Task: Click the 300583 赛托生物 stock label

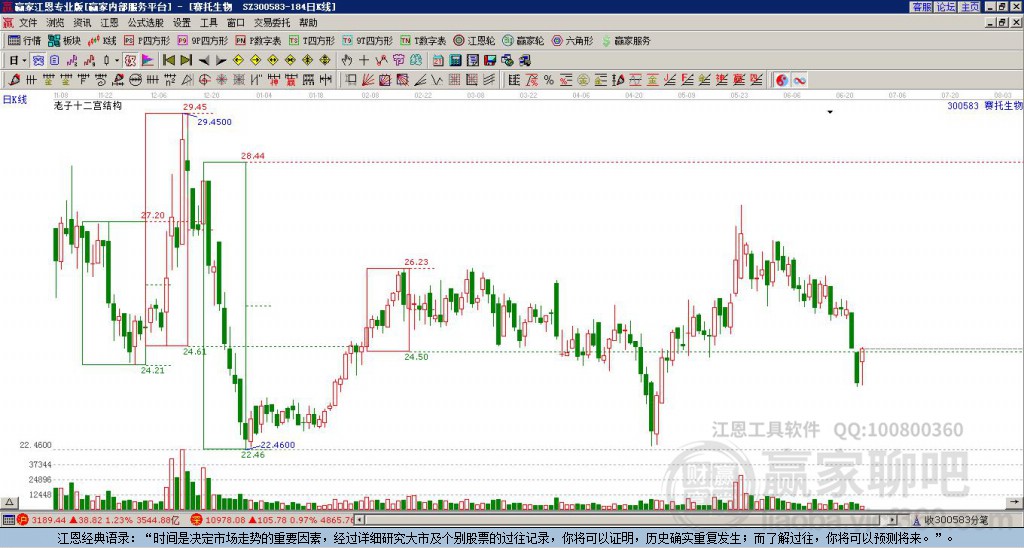Action: click(985, 105)
